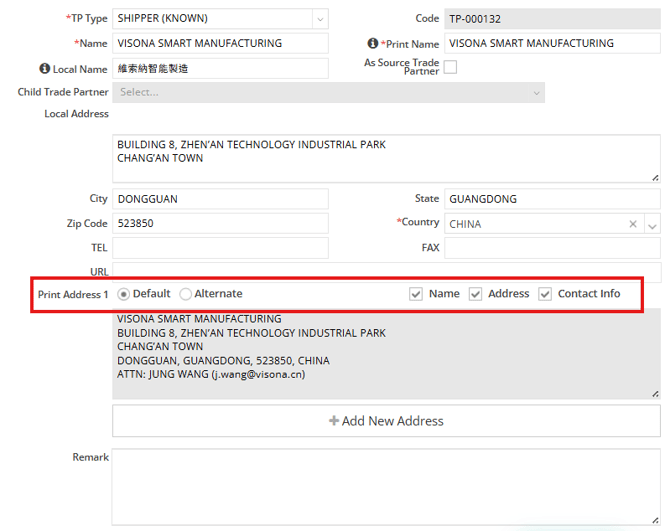670x531 pixels.
Task: Click the Remark text area
Action: [x=386, y=487]
